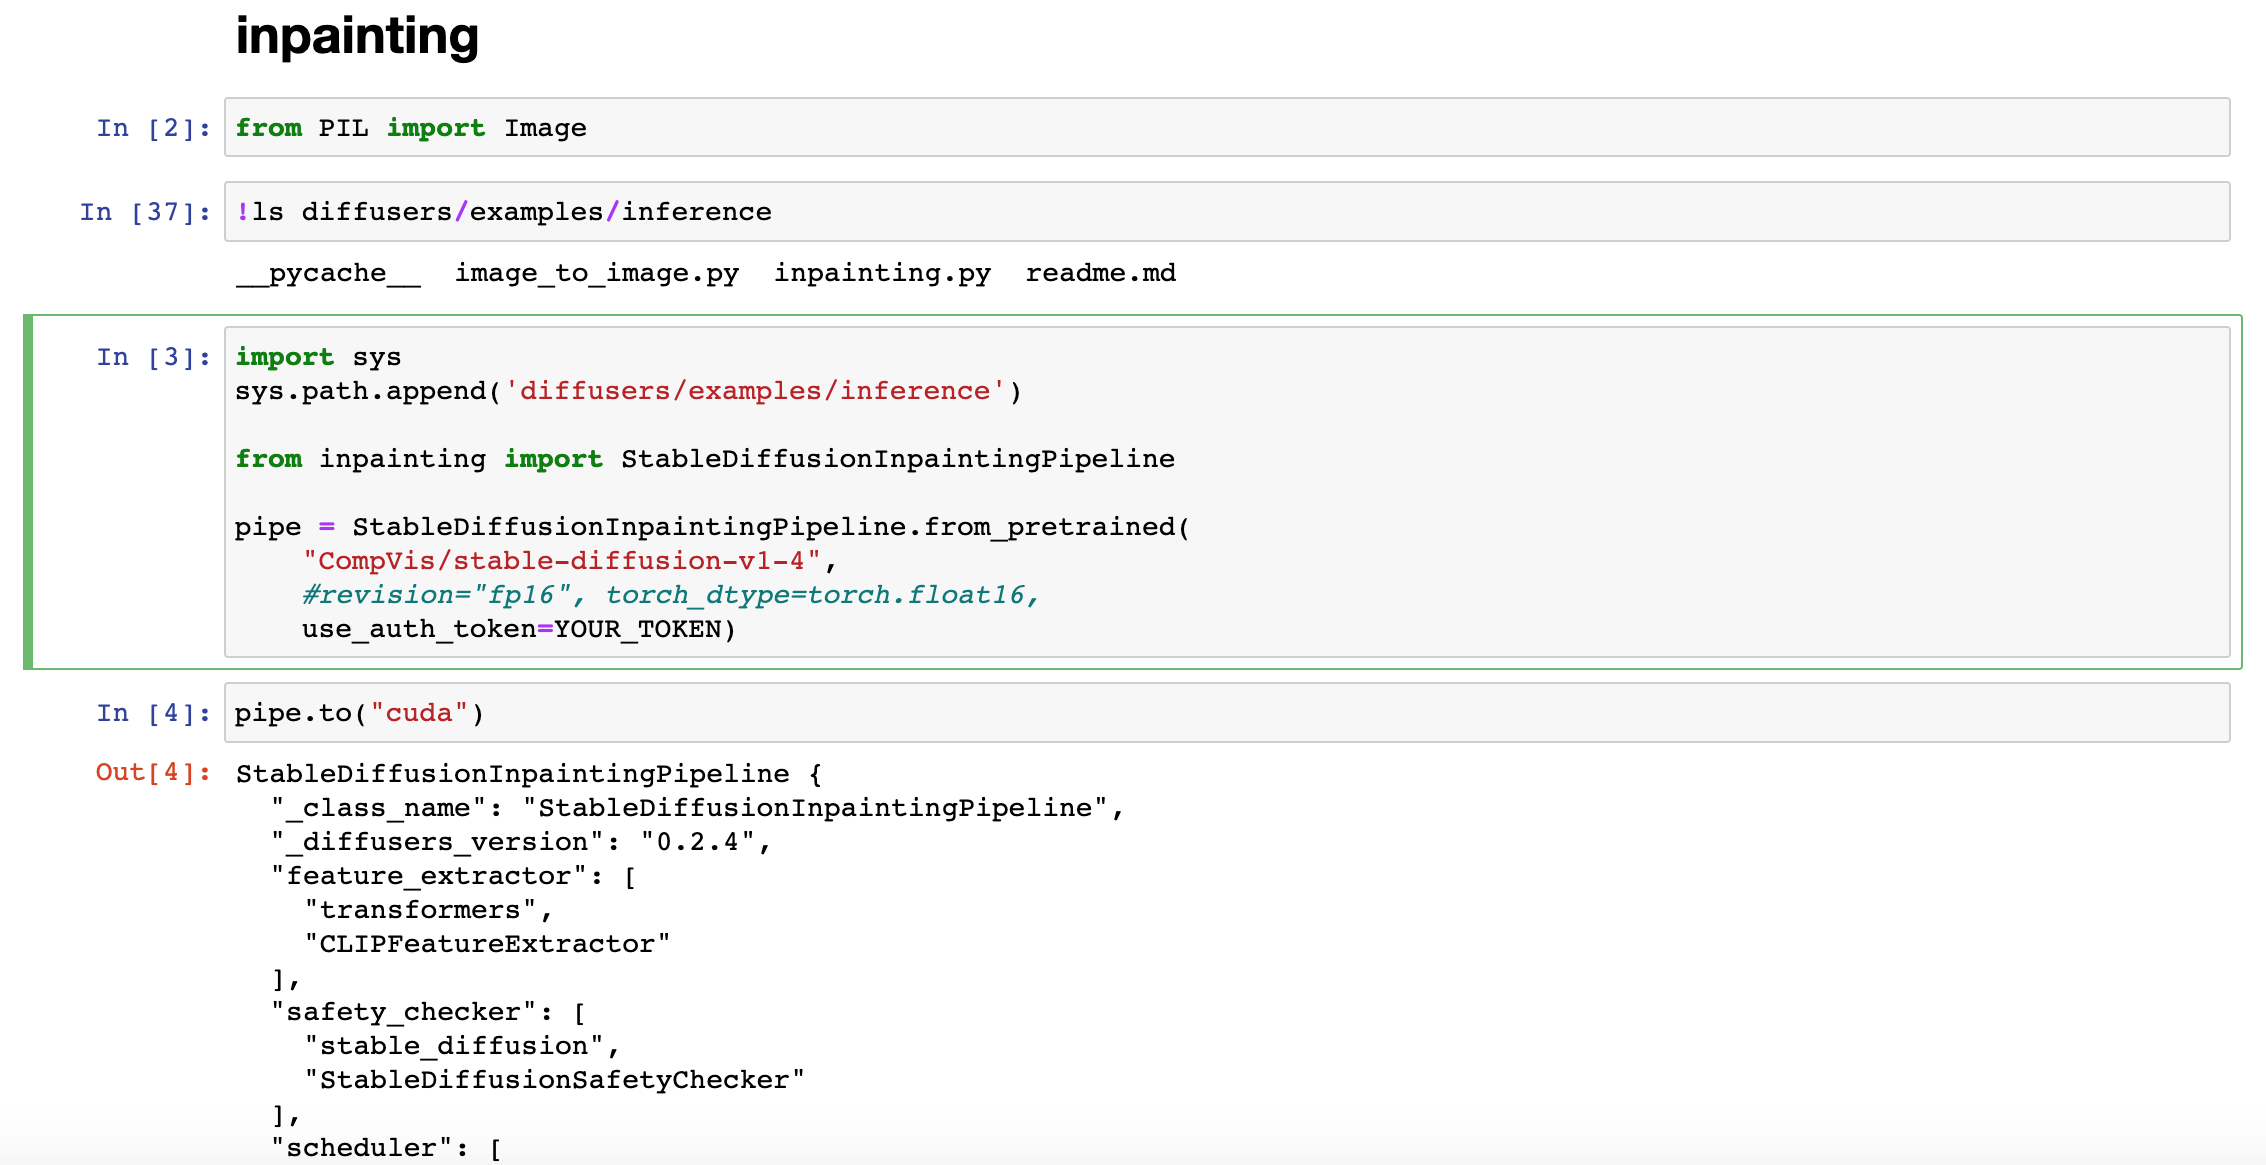Click the "_diffusers_version": "0.2.4" line
Screen dimensions: 2266x1165
(x=521, y=842)
